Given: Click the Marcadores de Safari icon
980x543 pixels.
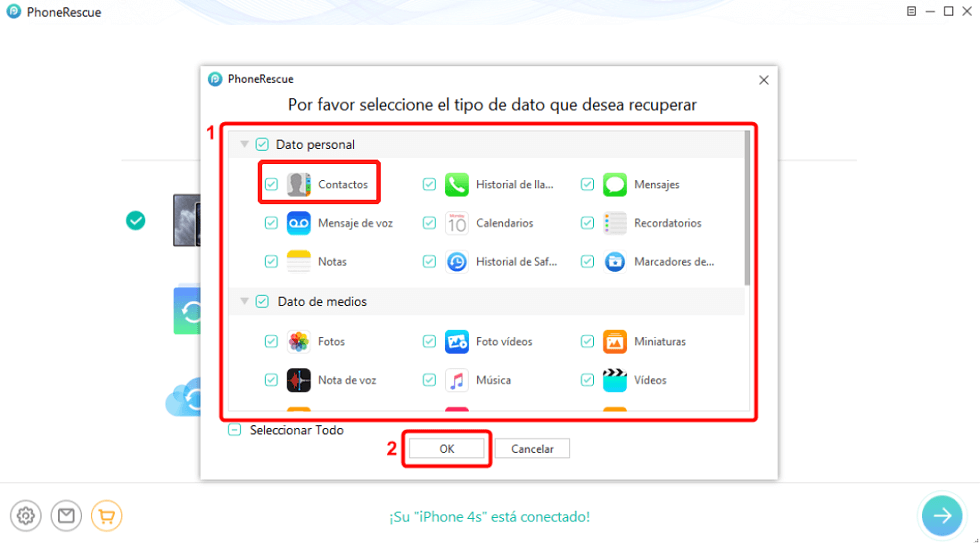Looking at the screenshot, I should click(x=615, y=262).
